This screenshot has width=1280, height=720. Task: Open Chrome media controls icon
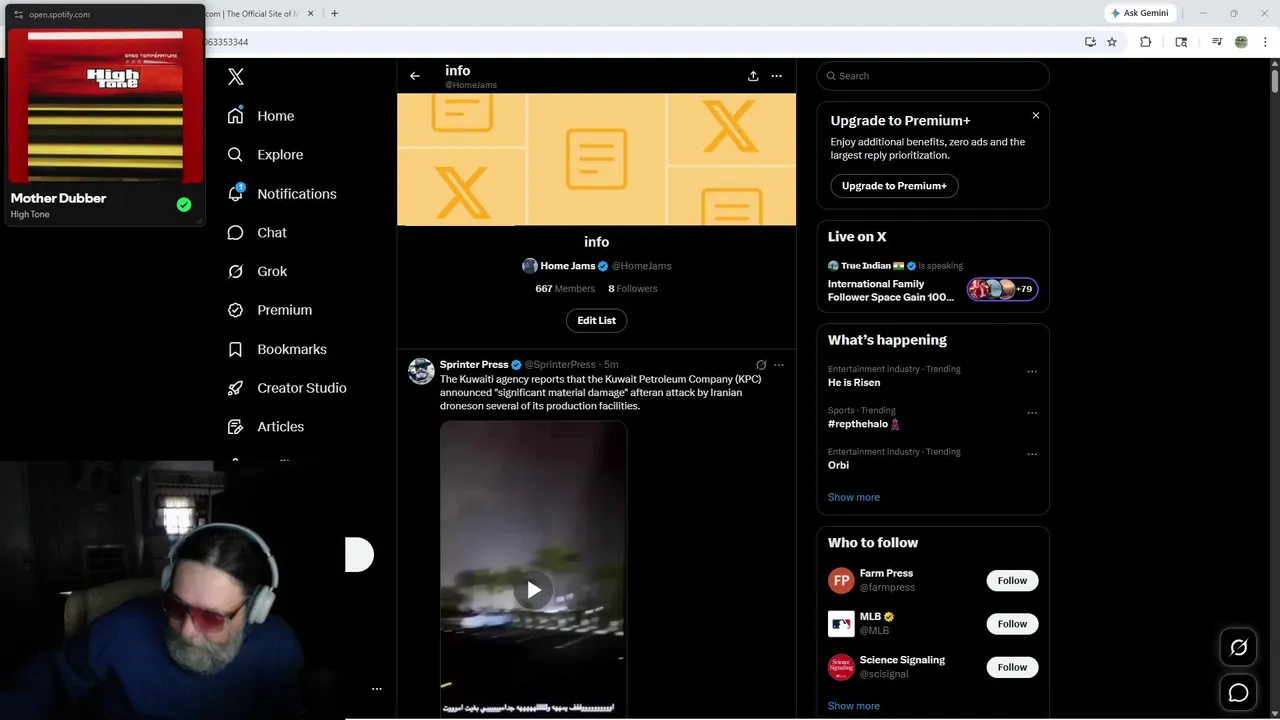1217,42
